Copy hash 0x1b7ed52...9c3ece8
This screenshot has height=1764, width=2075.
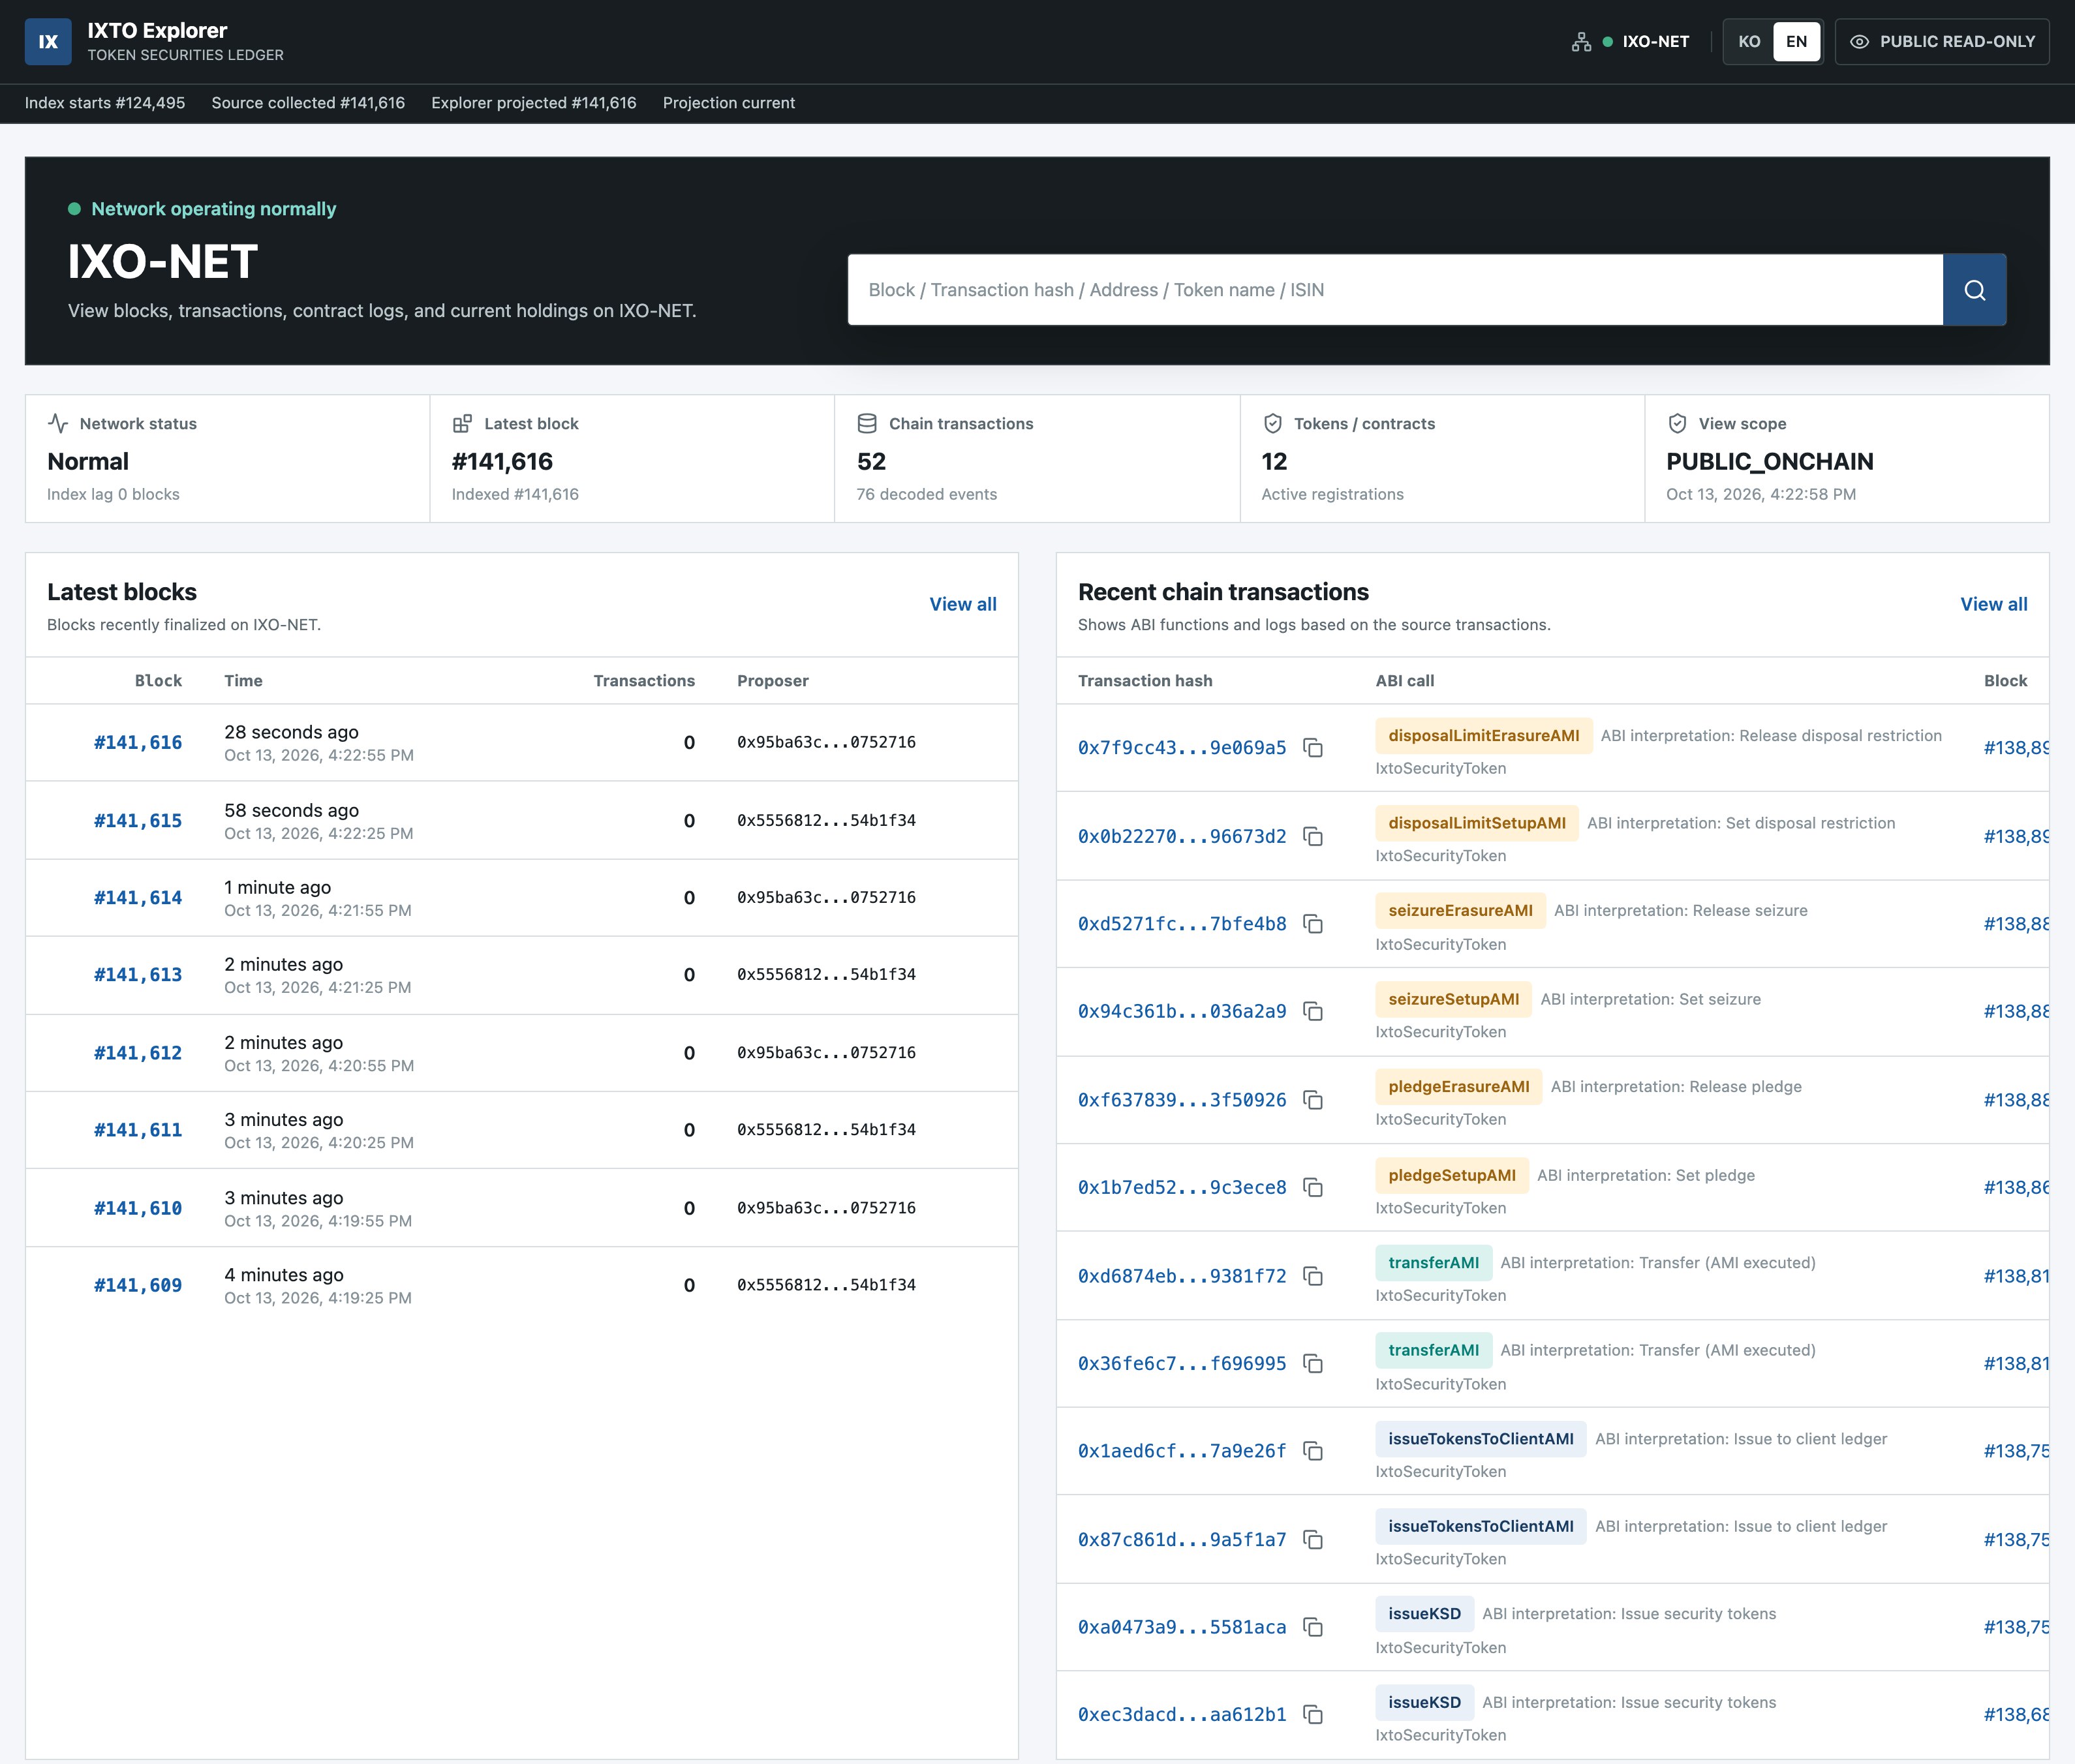tap(1313, 1187)
